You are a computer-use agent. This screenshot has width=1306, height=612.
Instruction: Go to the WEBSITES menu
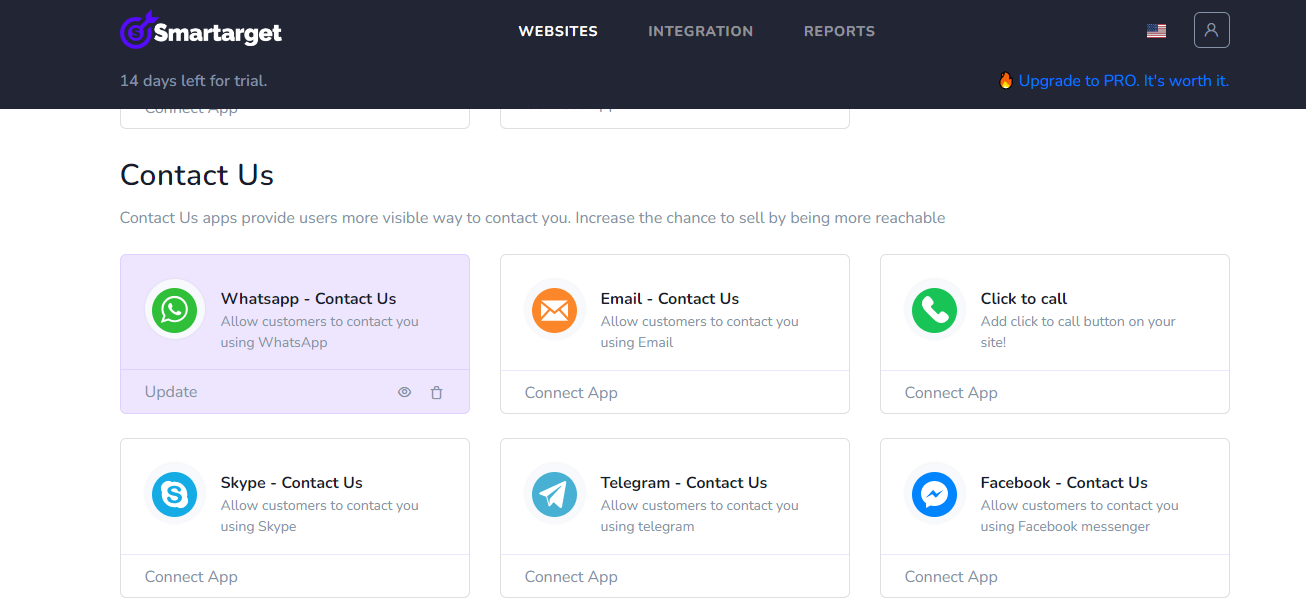point(558,31)
